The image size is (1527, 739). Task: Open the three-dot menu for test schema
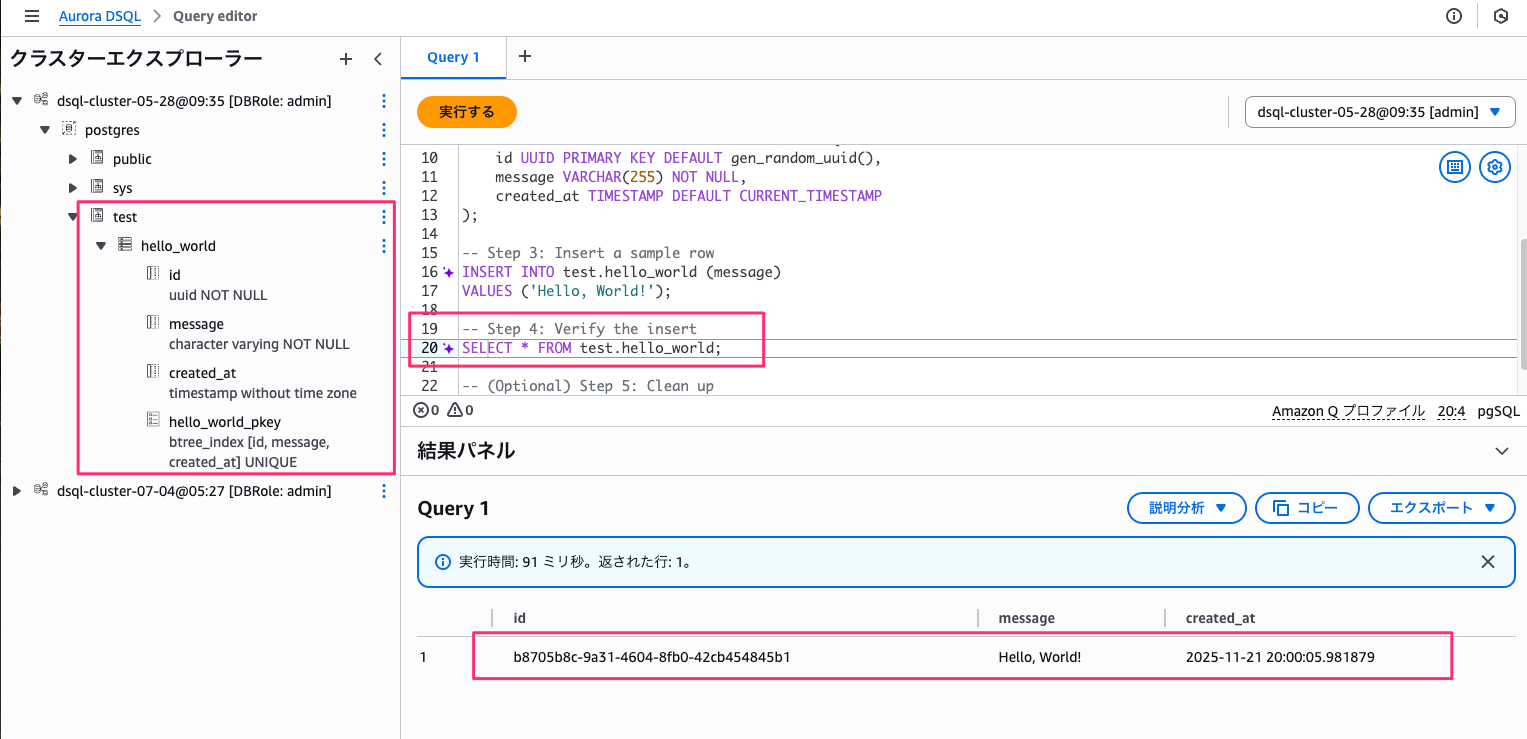[384, 217]
